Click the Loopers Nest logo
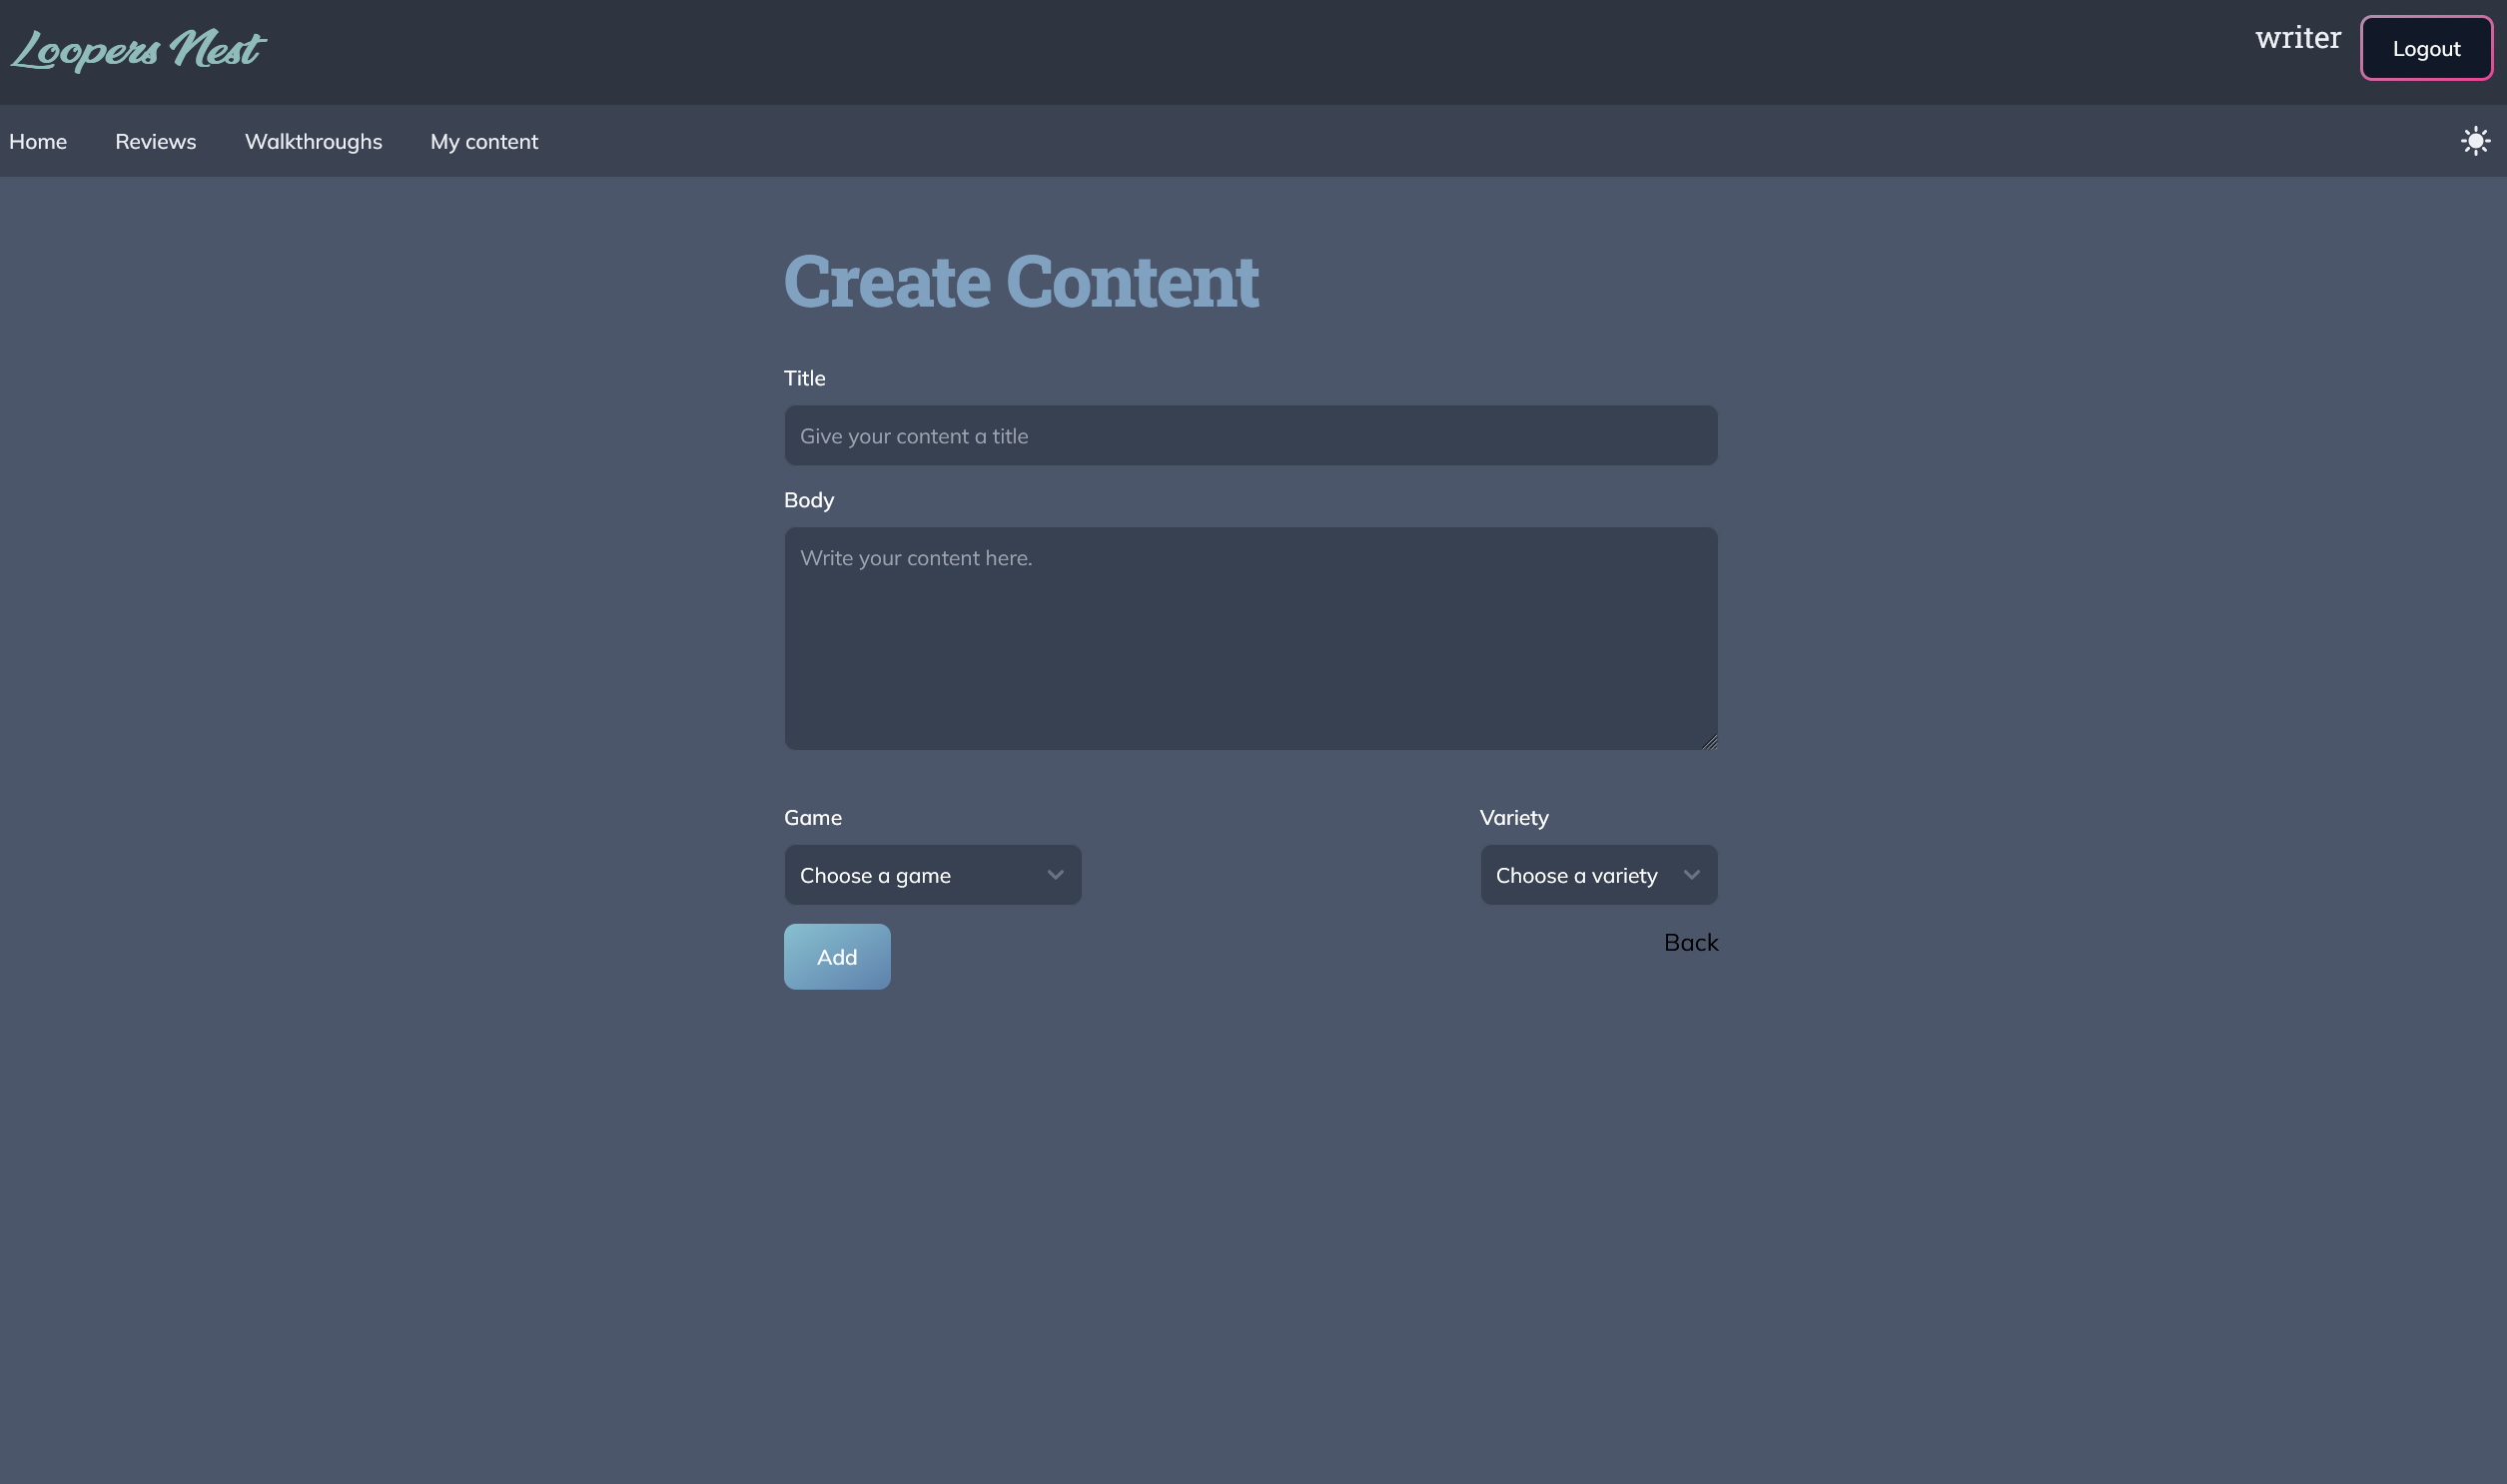Screen dimensions: 2507x1484 point(138,50)
